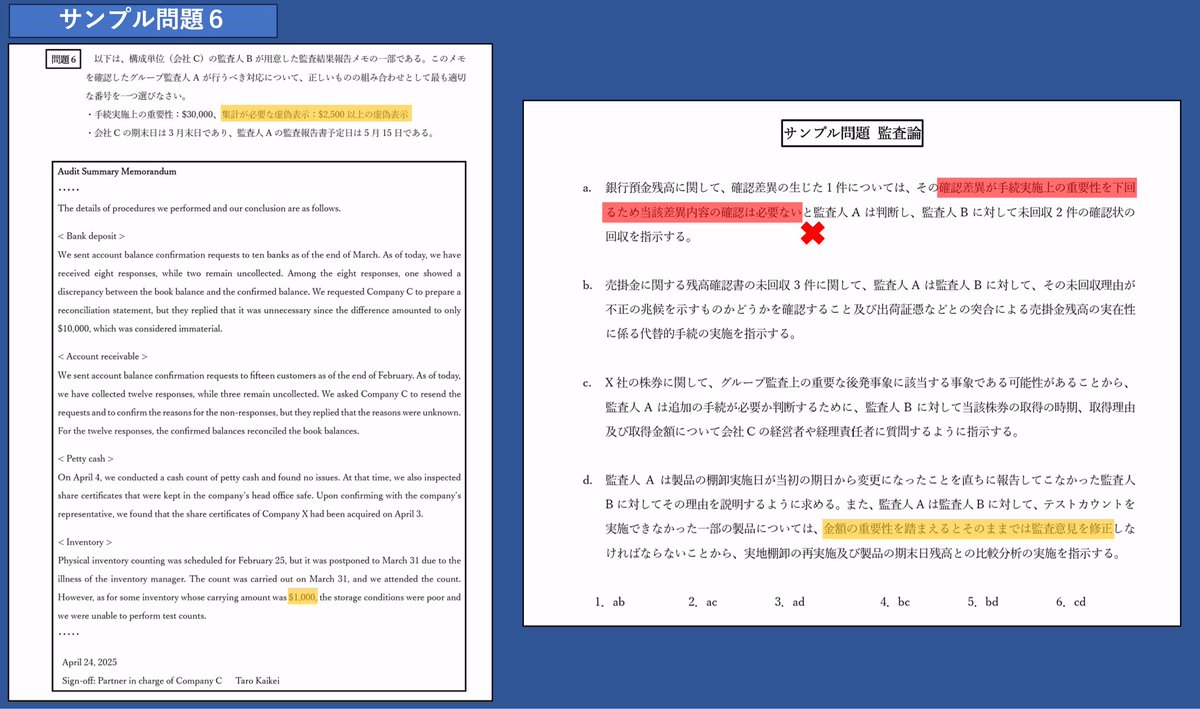
Task: Click statement b. starting with 売掛金に関する残高確認書
Action: (860, 309)
